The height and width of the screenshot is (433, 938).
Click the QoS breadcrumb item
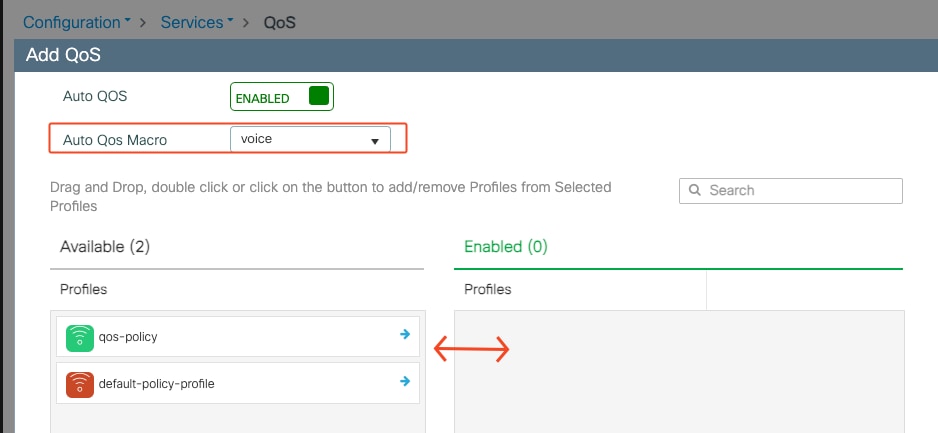pos(280,23)
